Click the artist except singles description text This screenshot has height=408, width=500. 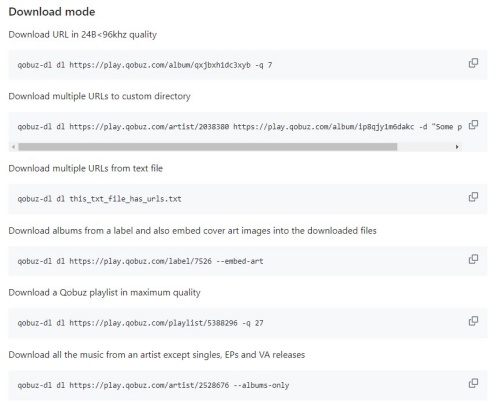coord(157,355)
